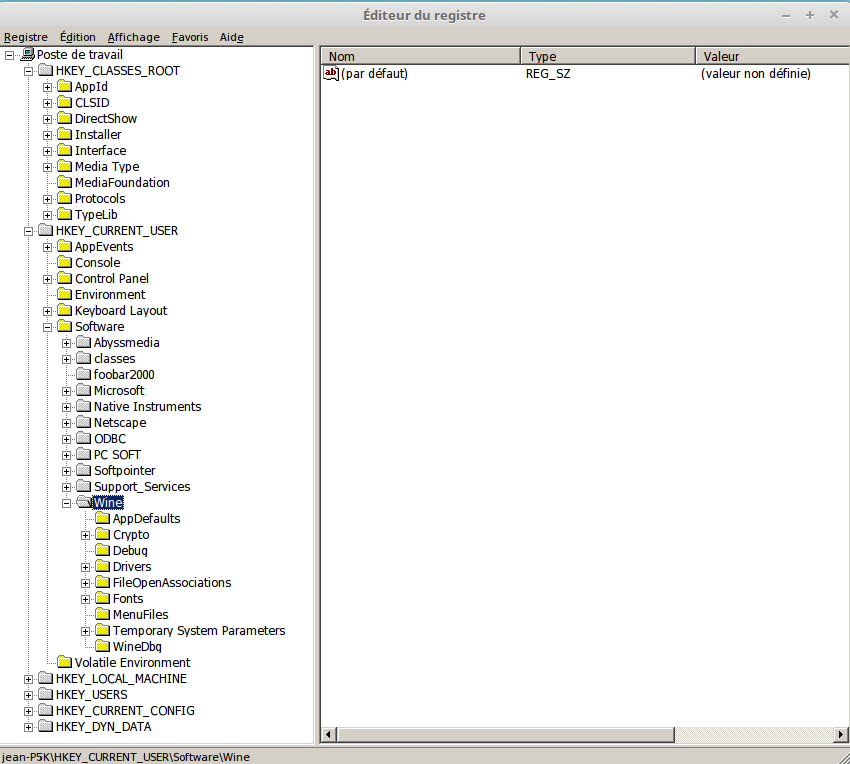Expand the Temporary System Parameters key
Image resolution: width=850 pixels, height=764 pixels.
pos(86,631)
